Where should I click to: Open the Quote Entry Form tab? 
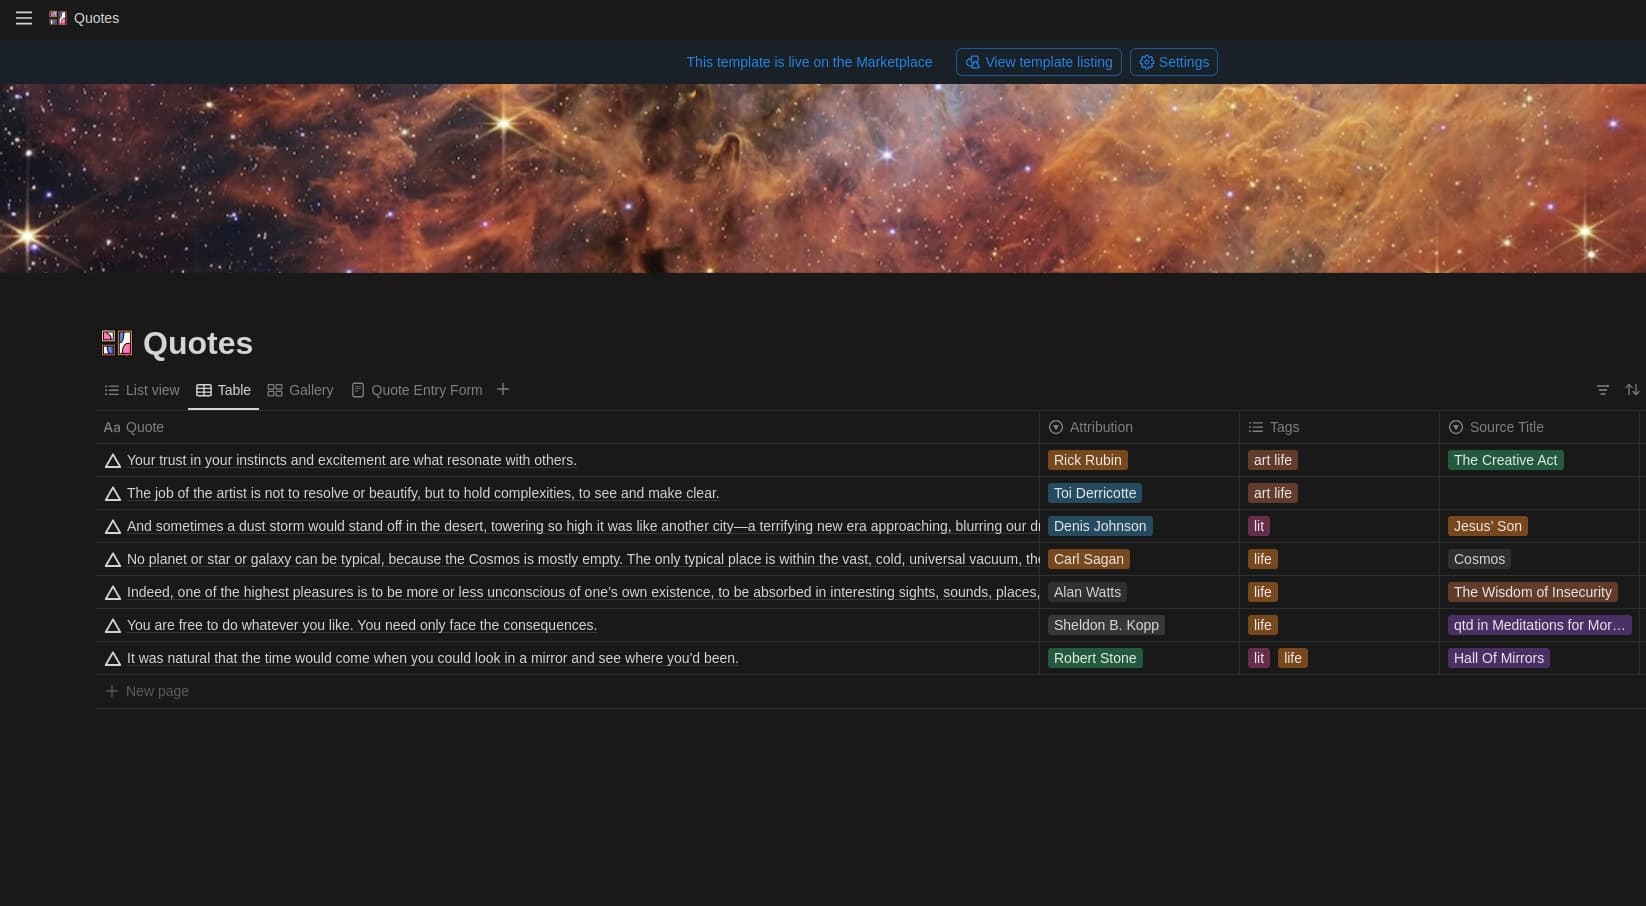(x=416, y=390)
